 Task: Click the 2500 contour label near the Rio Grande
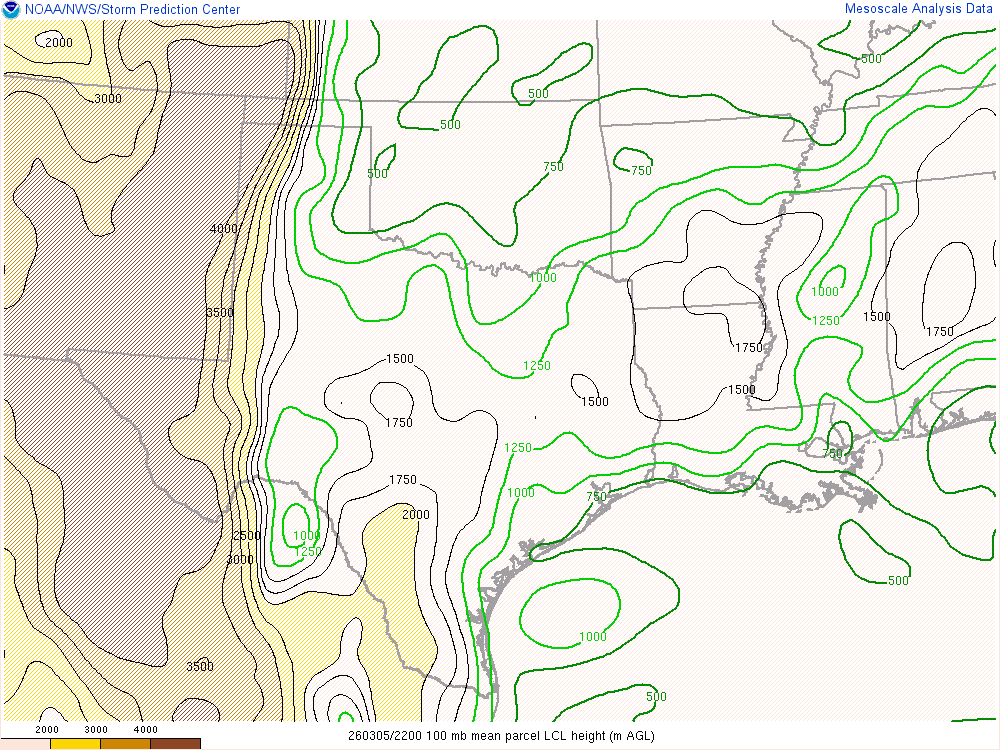[246, 536]
